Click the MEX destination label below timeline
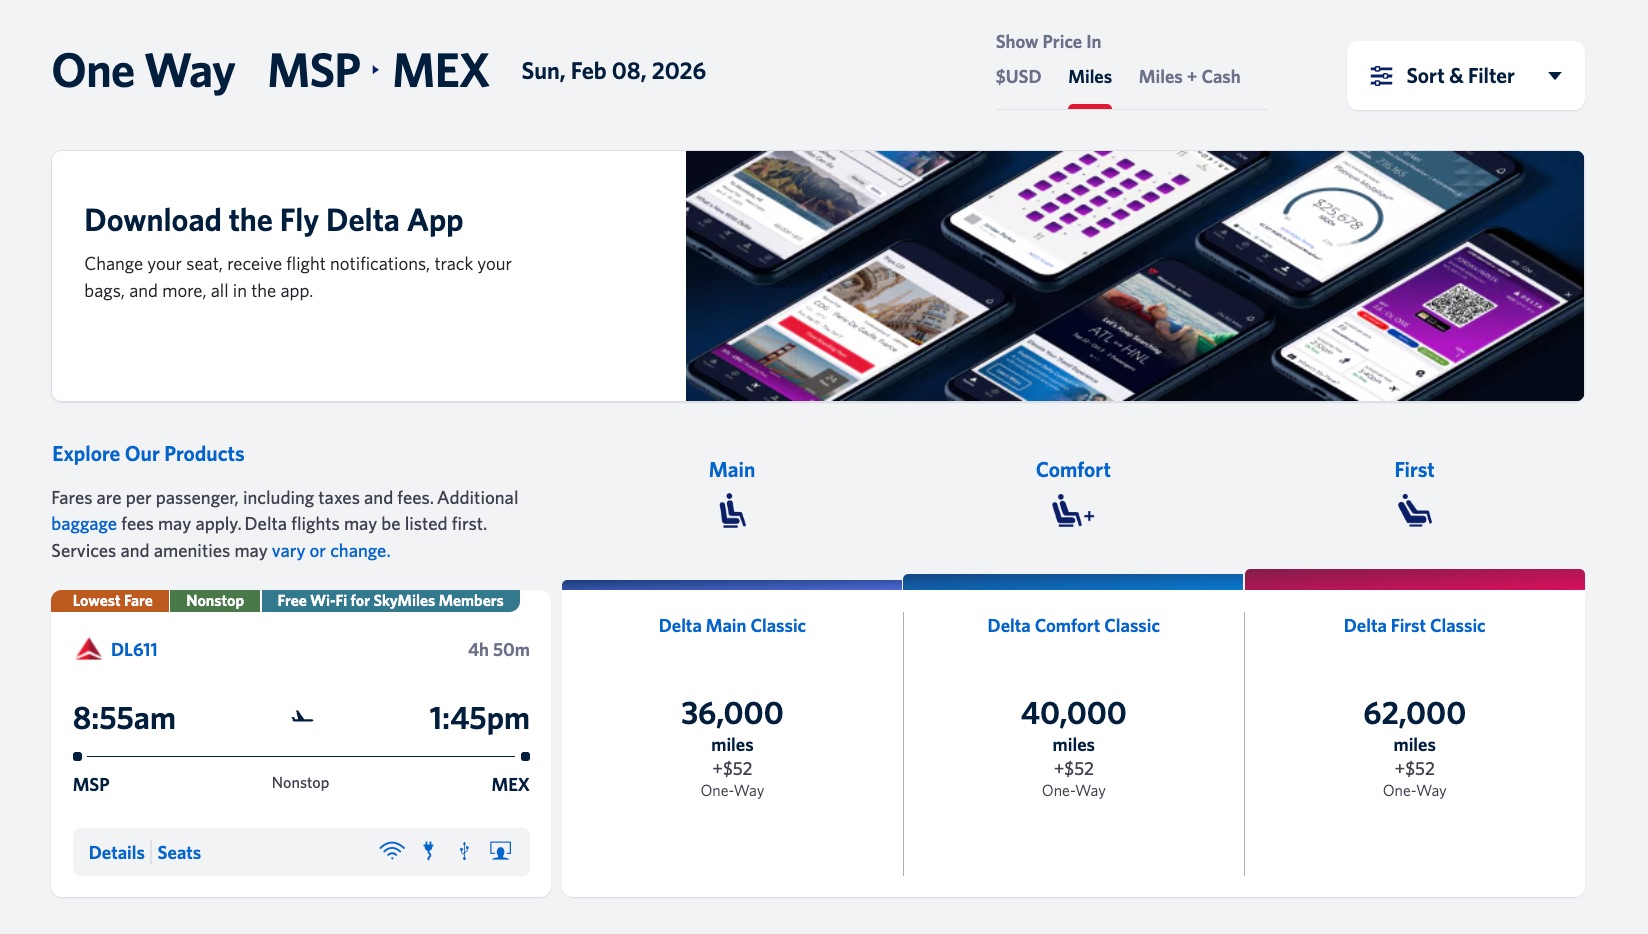This screenshot has height=934, width=1648. pos(510,785)
